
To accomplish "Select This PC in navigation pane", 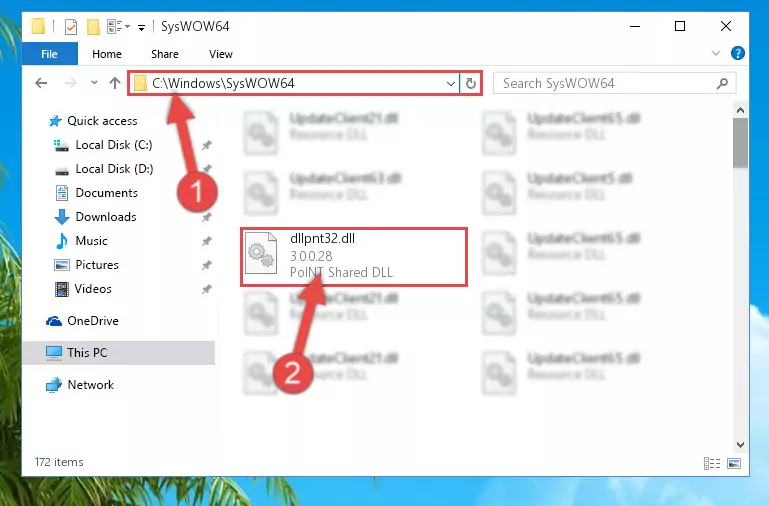I will pyautogui.click(x=87, y=353).
